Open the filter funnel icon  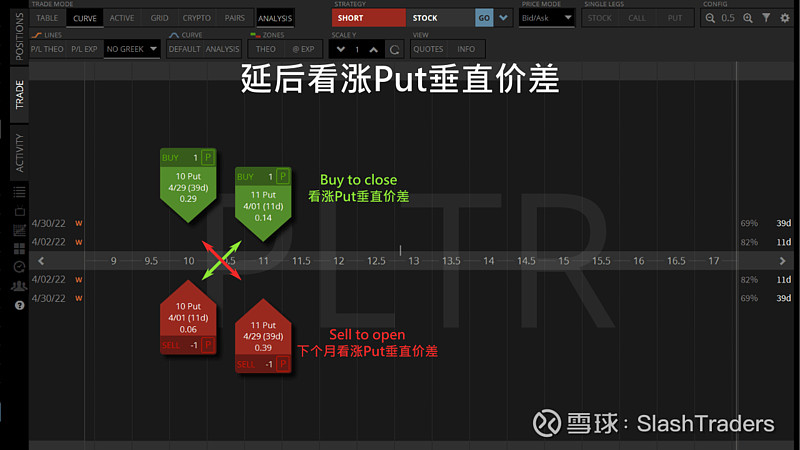[x=766, y=18]
